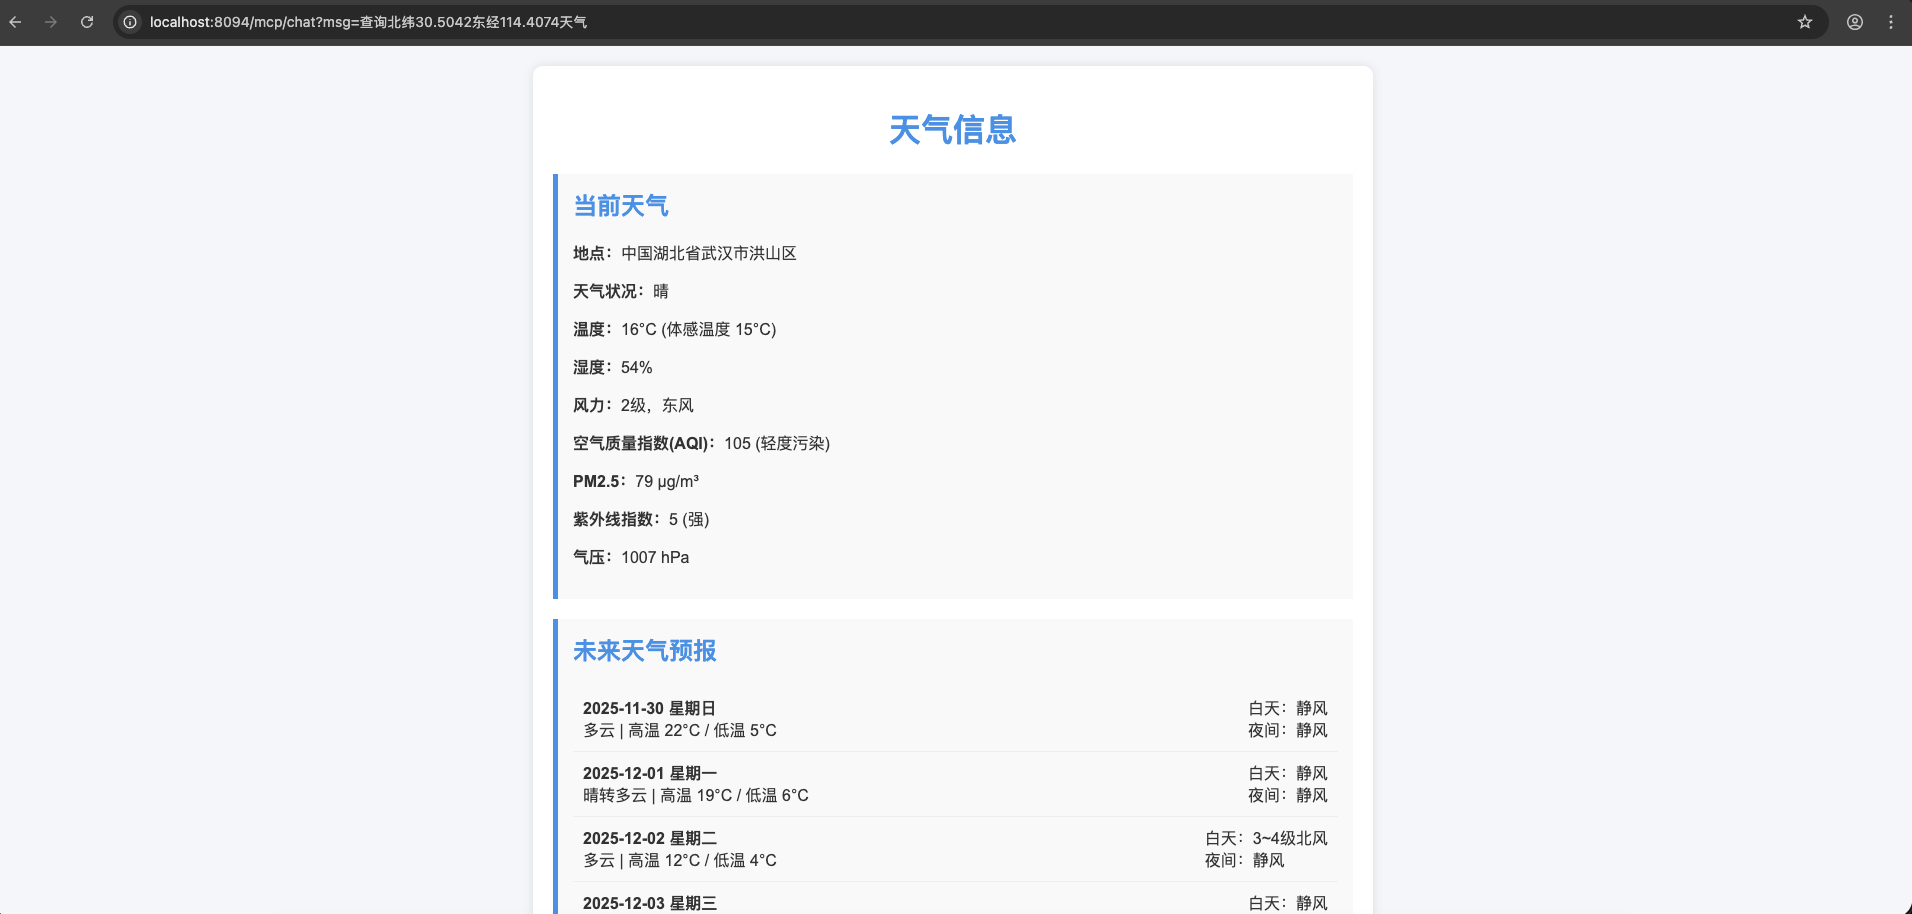Click the 未来天气预报 section heading
This screenshot has width=1912, height=914.
[x=644, y=651]
